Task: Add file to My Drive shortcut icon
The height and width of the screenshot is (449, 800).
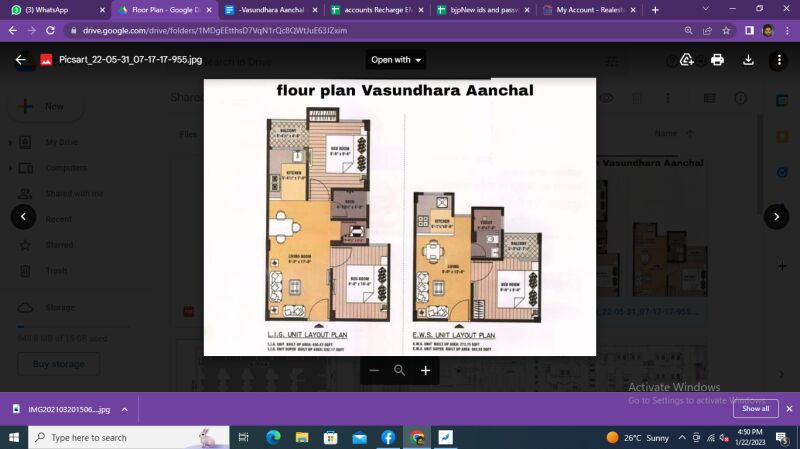Action: click(x=686, y=60)
